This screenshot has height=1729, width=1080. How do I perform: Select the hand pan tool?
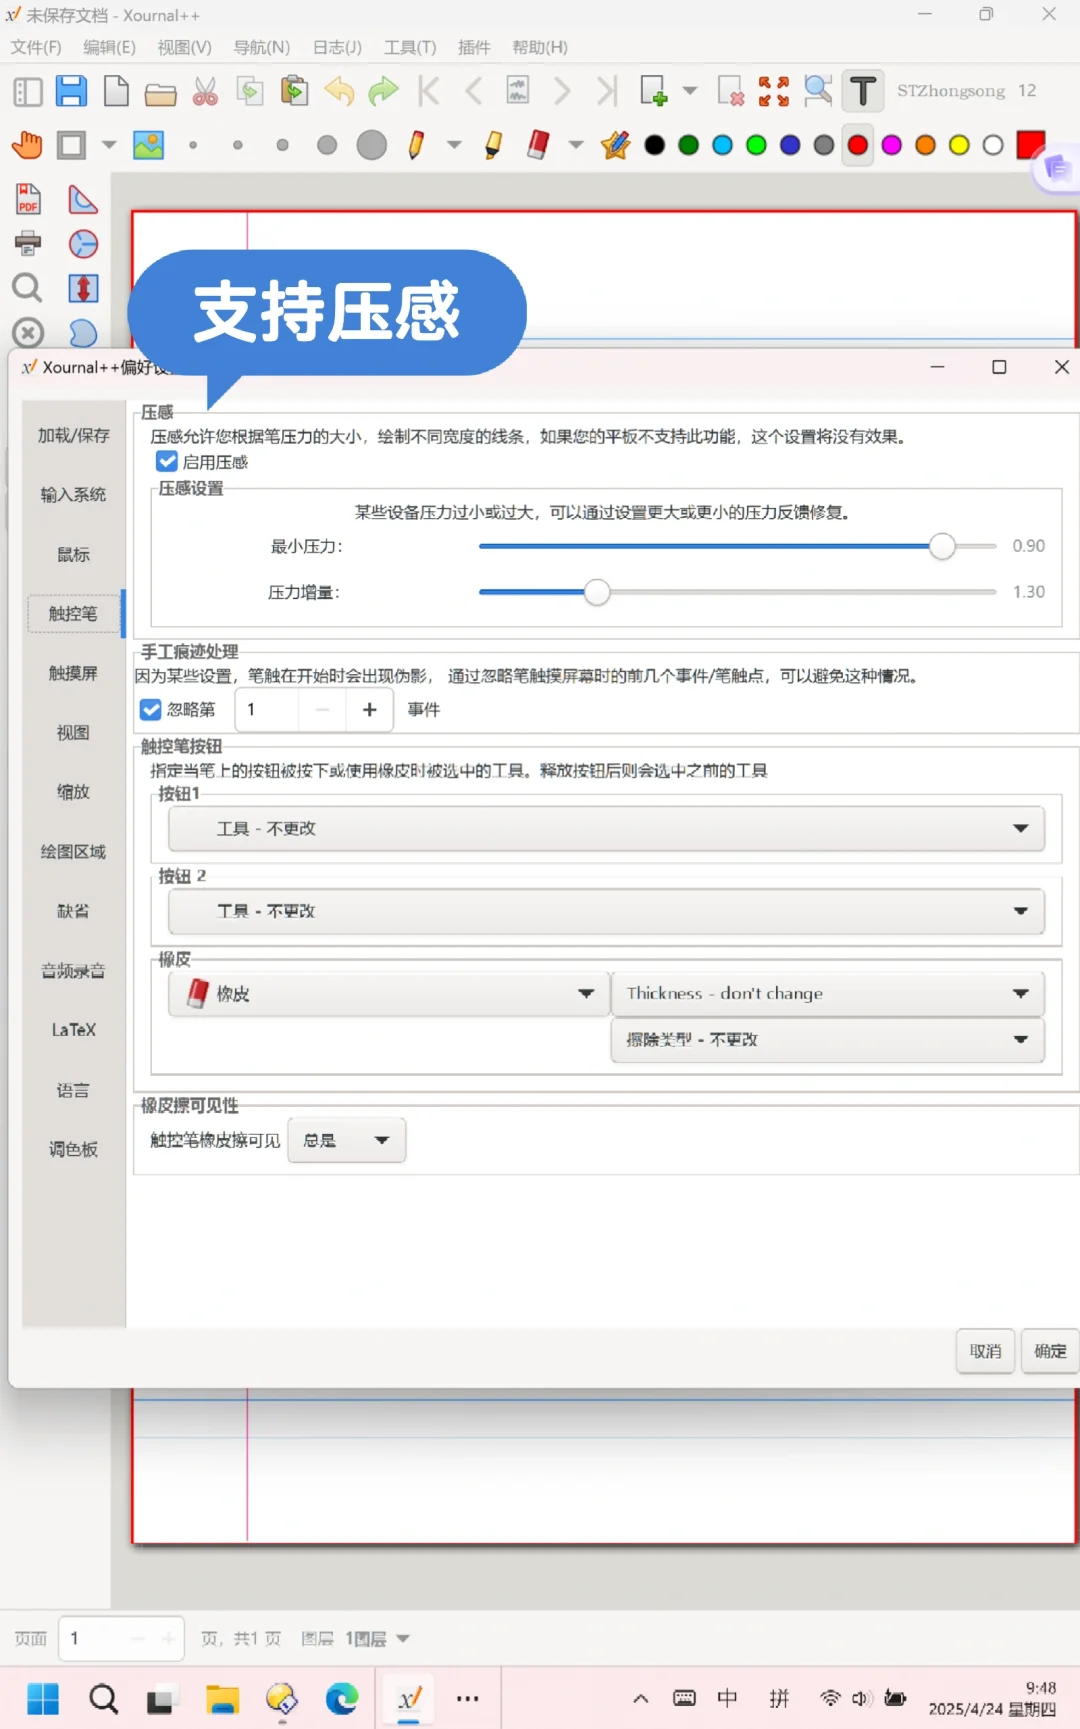pos(27,145)
